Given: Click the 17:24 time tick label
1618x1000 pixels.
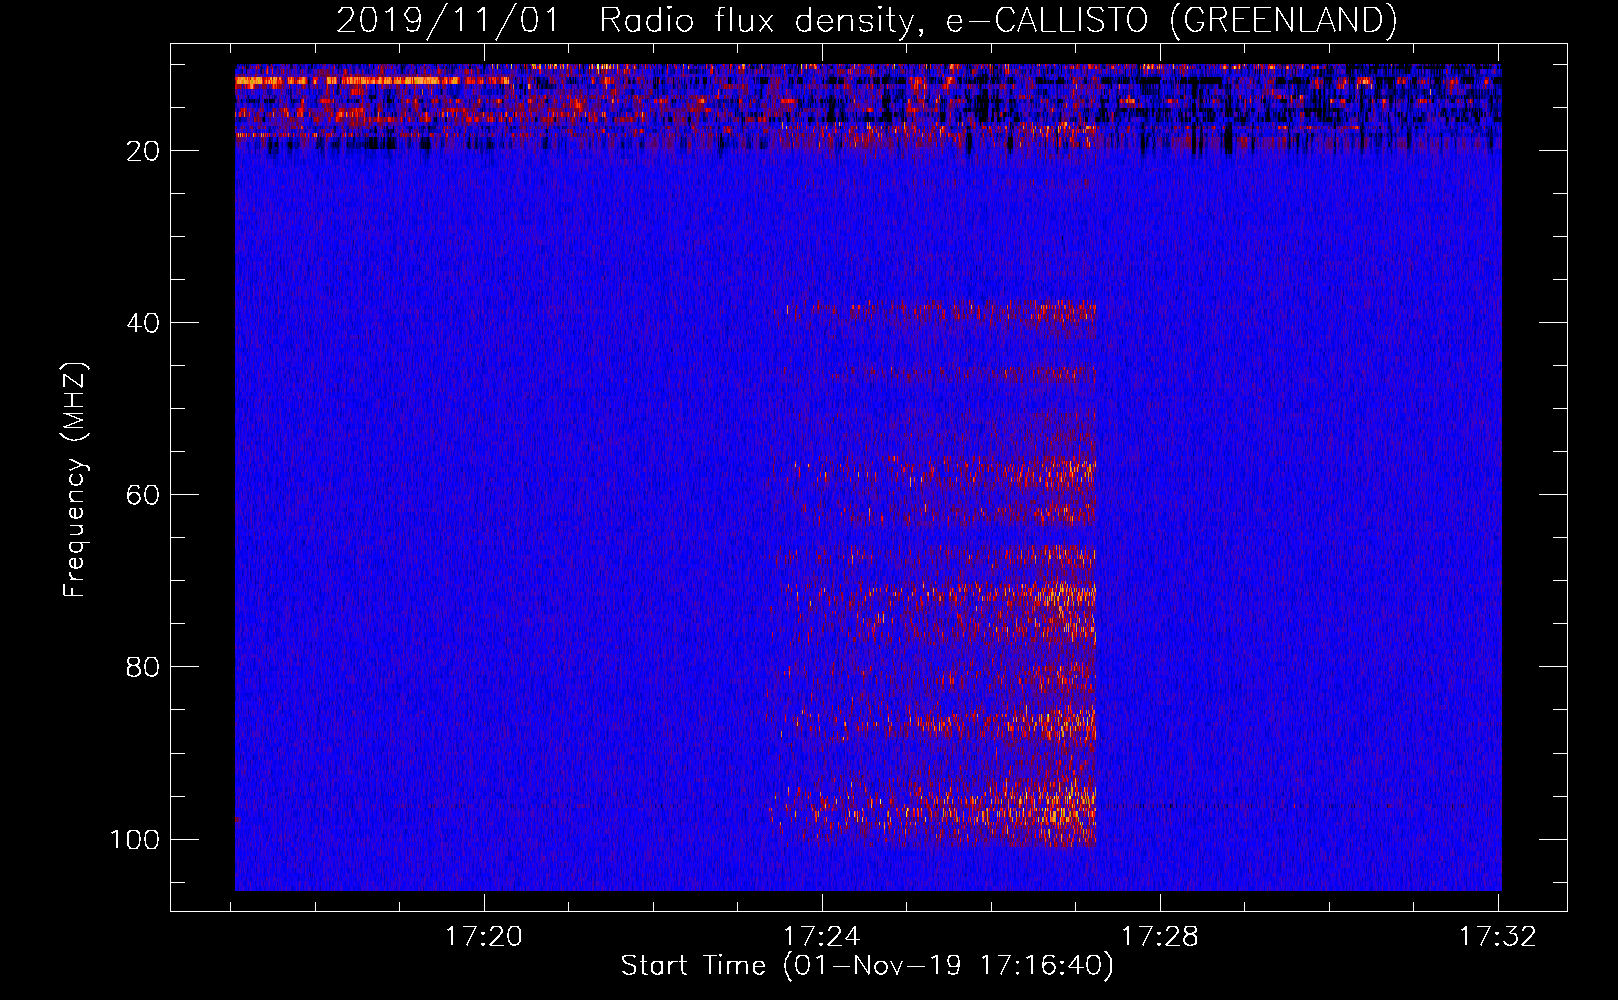Looking at the screenshot, I should pyautogui.click(x=822, y=937).
